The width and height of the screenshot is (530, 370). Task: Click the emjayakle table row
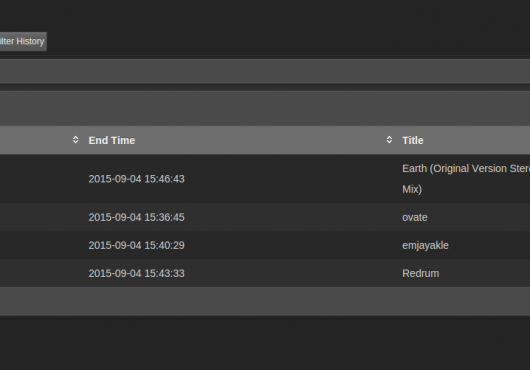265,245
